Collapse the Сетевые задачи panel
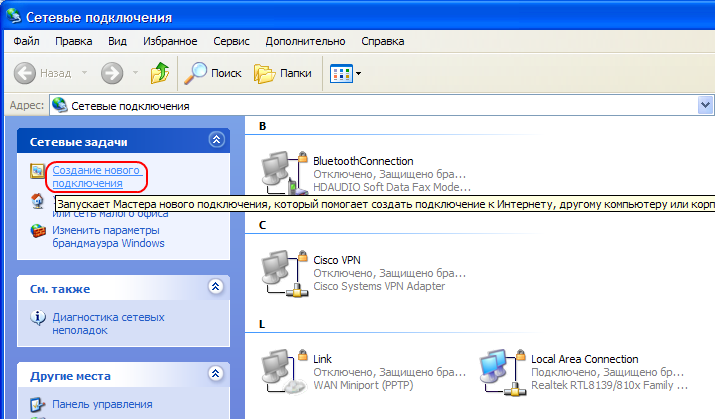715x419 pixels. [215, 141]
